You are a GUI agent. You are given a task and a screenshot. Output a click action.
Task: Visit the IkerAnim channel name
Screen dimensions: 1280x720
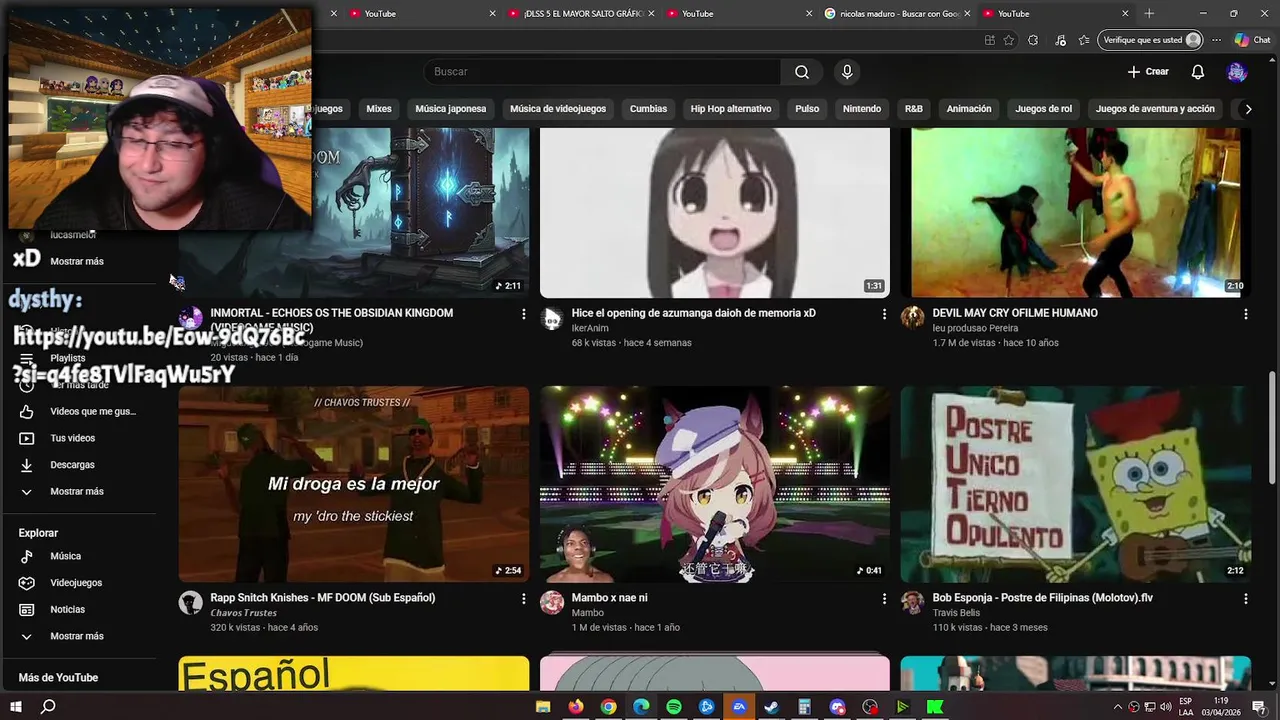(x=590, y=328)
